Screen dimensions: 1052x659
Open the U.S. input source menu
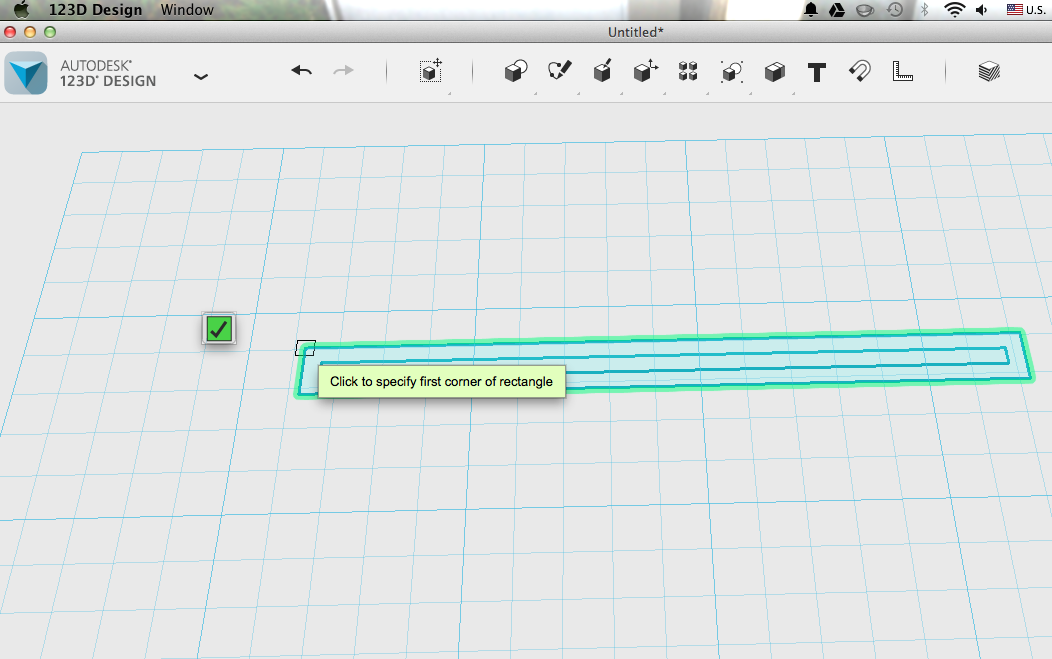(x=1026, y=9)
